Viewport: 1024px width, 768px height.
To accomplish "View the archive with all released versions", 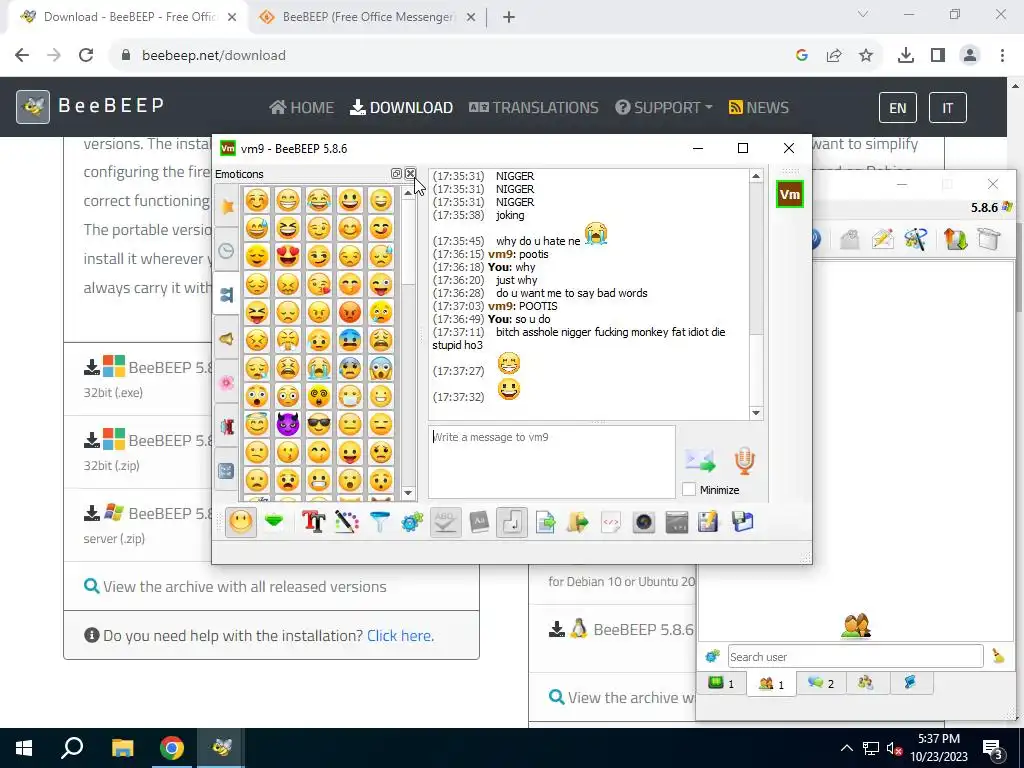I will 235,586.
